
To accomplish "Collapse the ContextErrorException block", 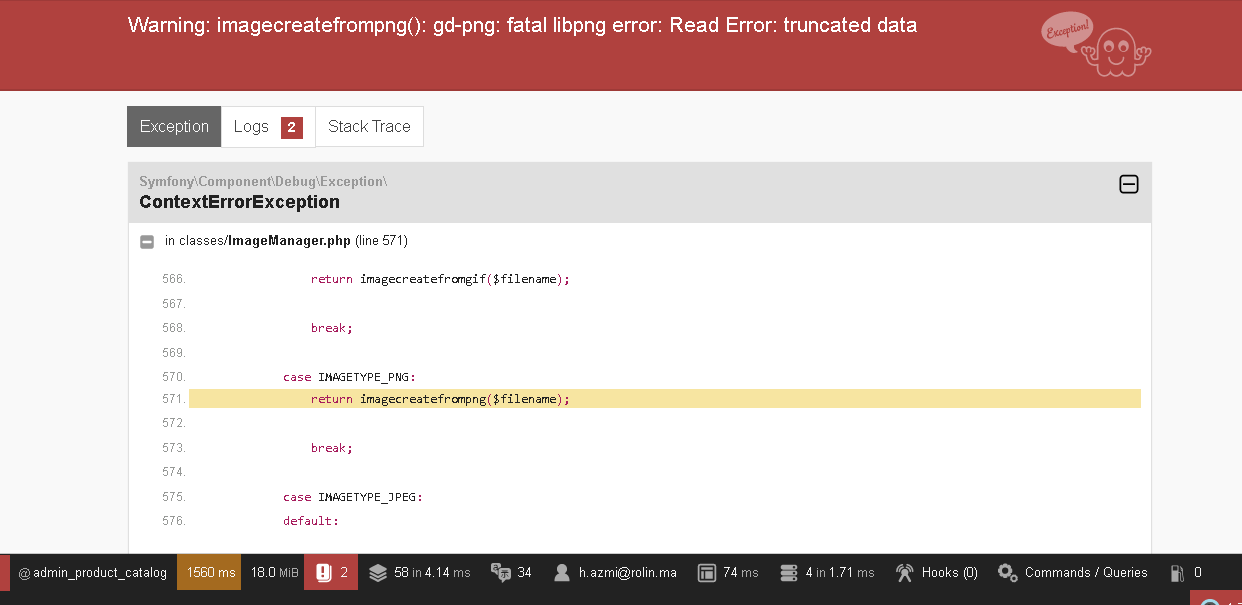I will pyautogui.click(x=1128, y=184).
